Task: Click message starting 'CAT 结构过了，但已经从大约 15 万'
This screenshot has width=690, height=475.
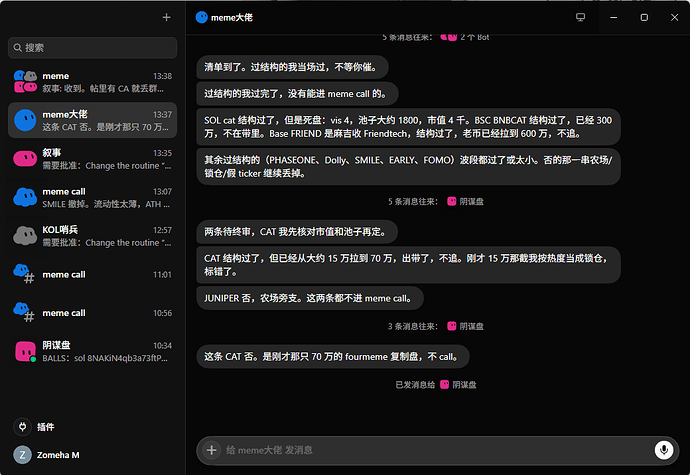Action: coord(408,265)
